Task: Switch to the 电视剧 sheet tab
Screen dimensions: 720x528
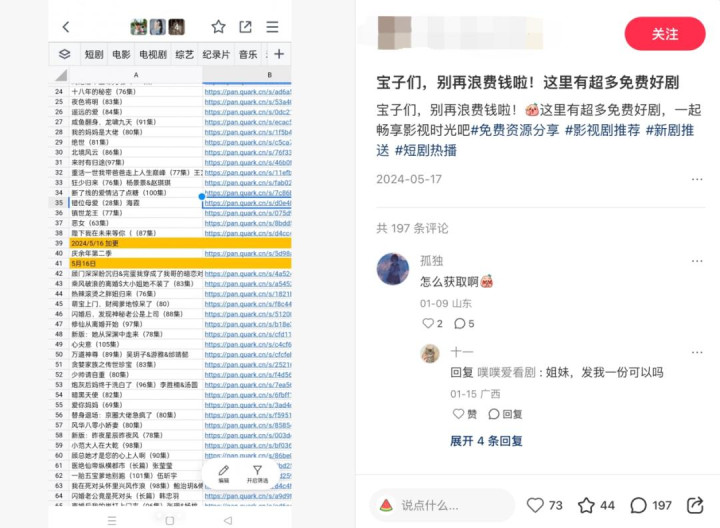Action: coord(153,55)
